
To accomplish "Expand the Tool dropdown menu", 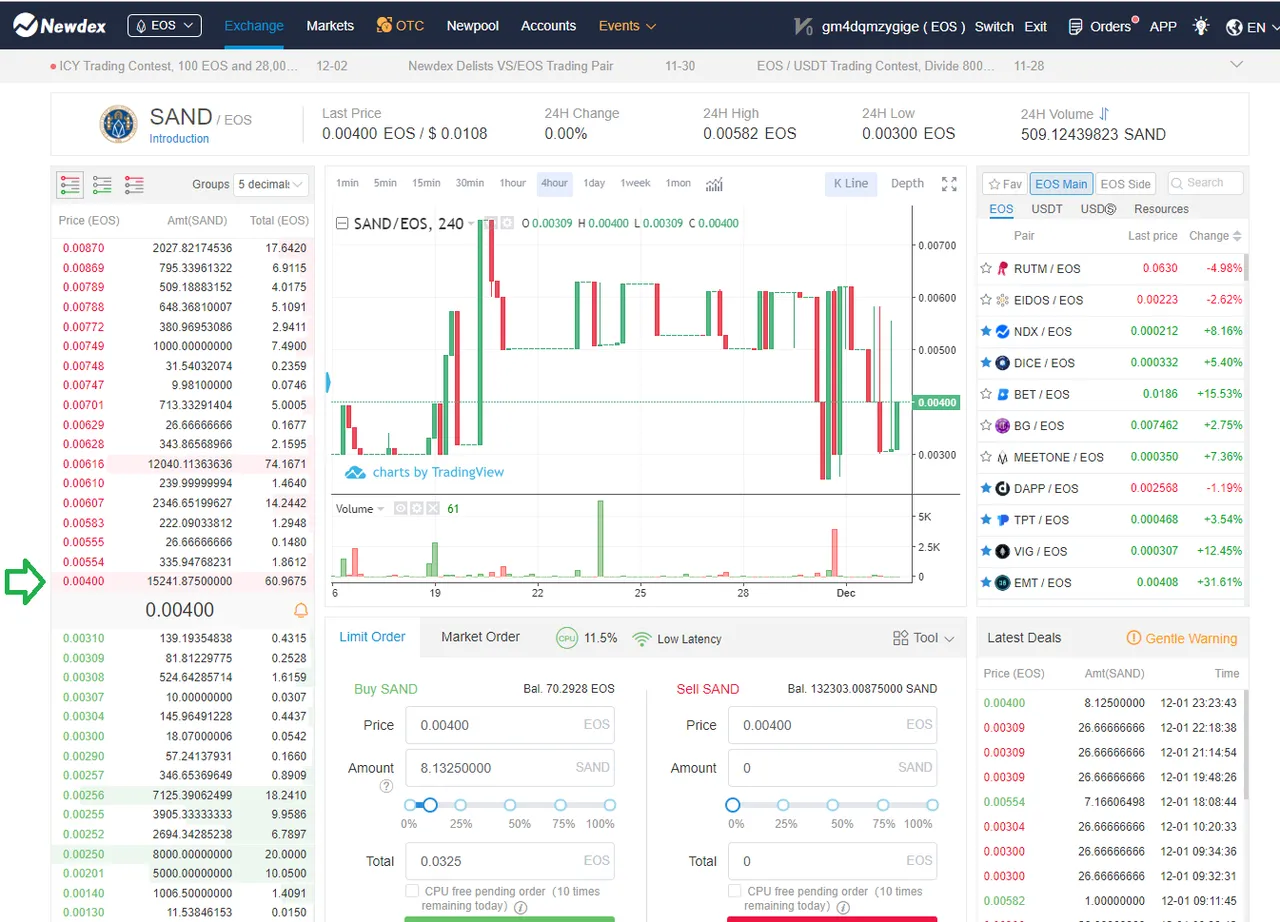I will coord(924,638).
